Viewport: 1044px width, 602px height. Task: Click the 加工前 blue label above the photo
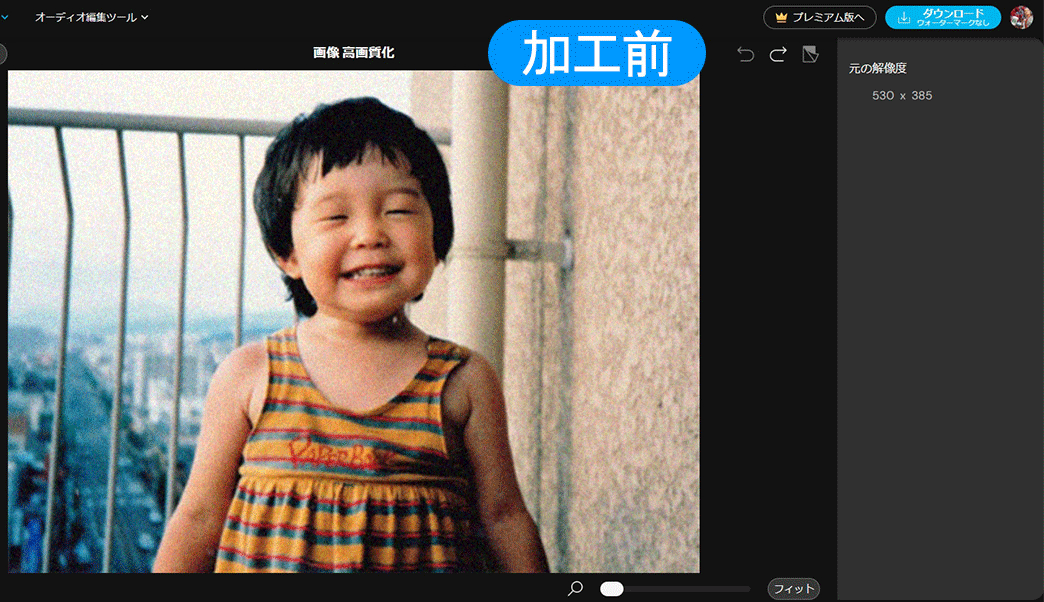(x=595, y=53)
